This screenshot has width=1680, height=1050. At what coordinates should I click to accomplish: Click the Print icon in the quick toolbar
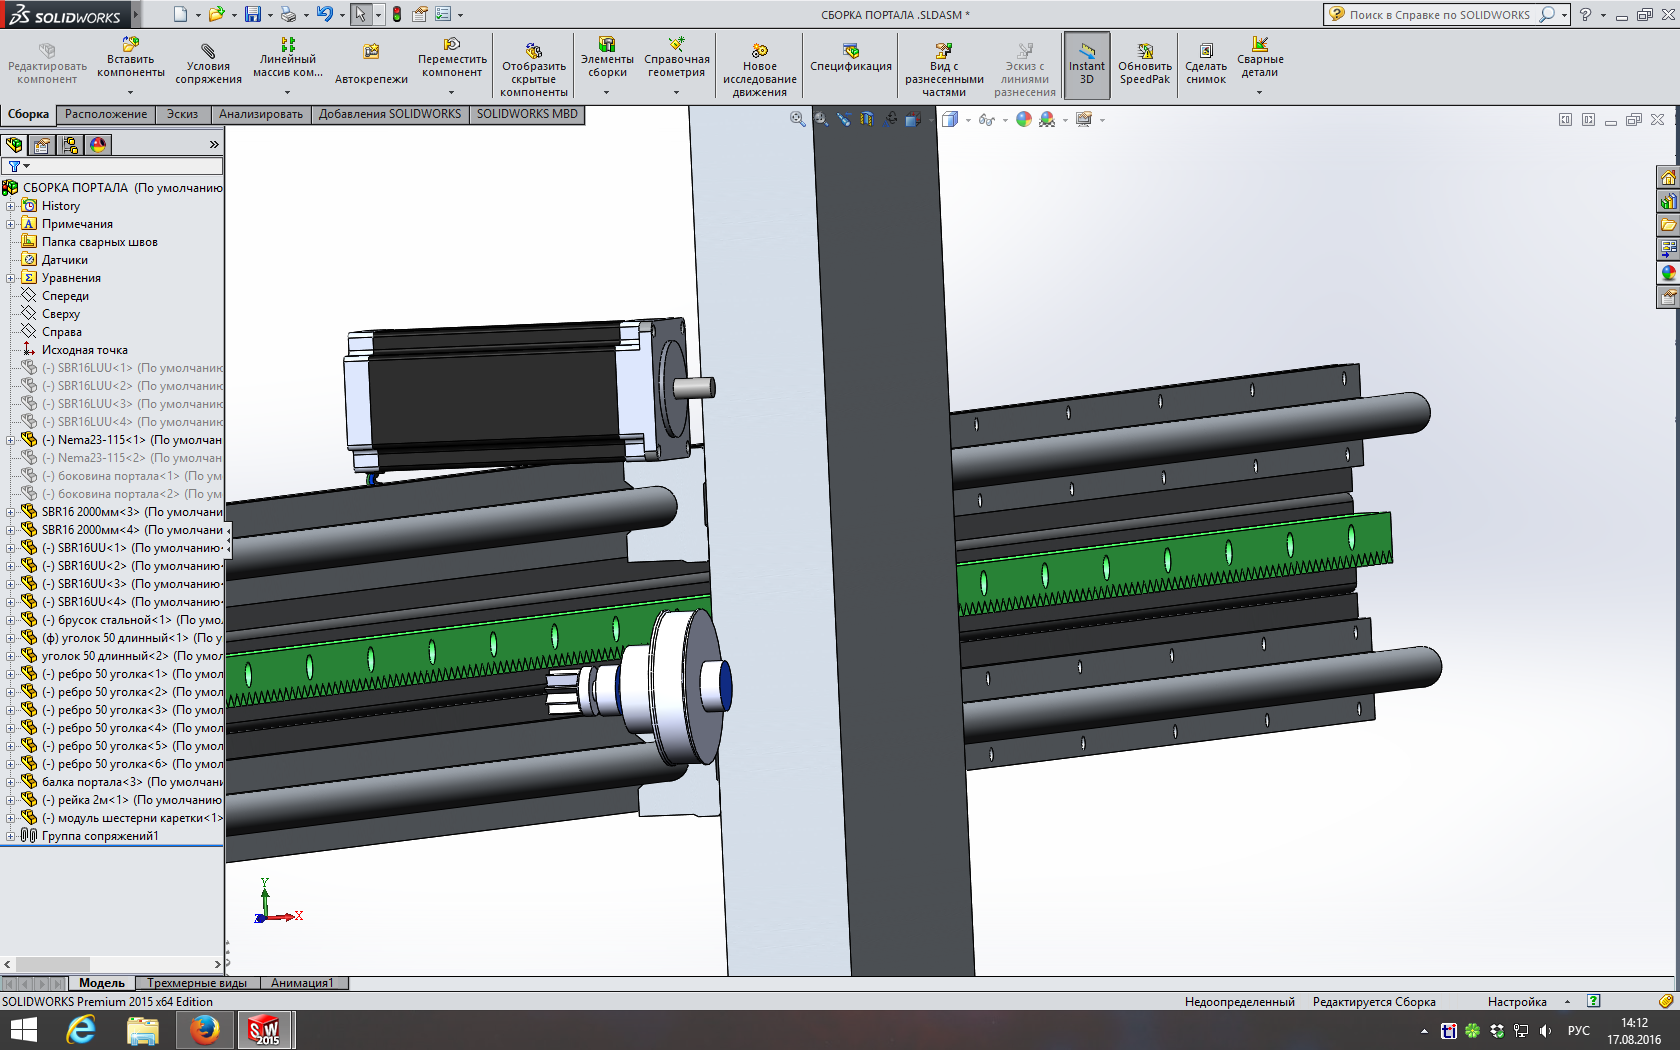tap(288, 14)
